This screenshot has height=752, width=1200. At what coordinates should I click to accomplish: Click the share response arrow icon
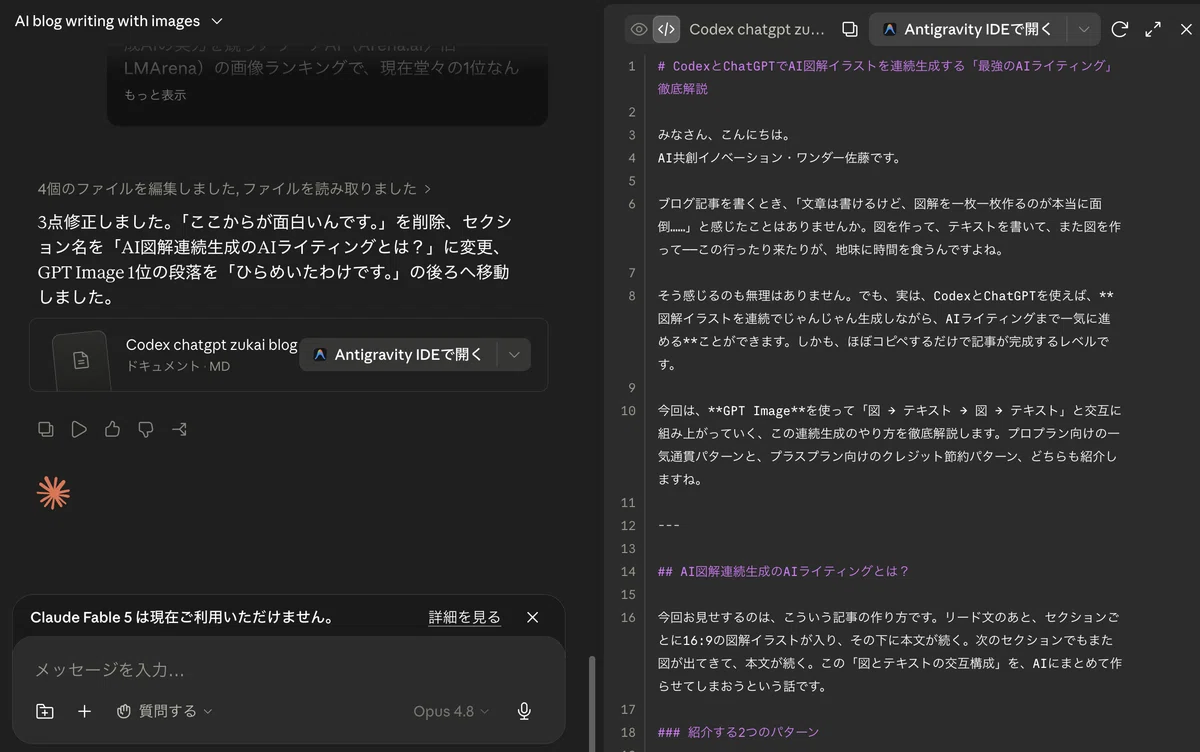click(x=179, y=429)
